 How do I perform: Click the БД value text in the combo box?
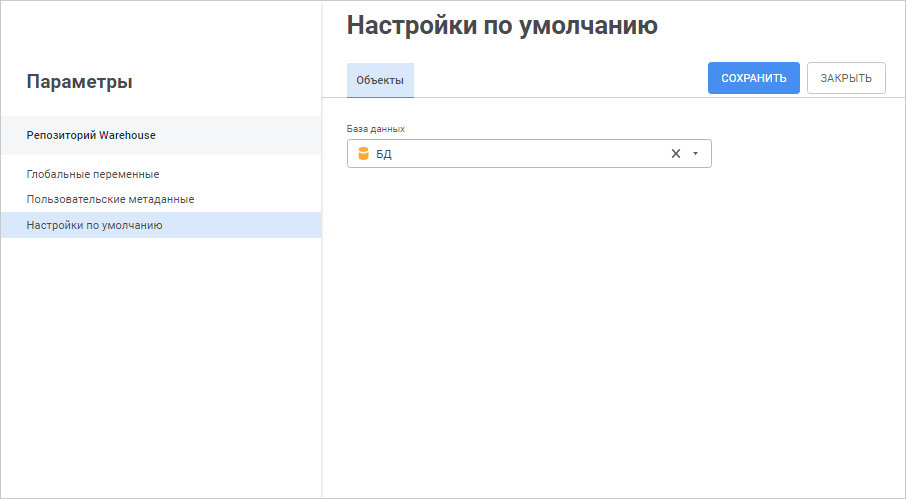point(384,154)
